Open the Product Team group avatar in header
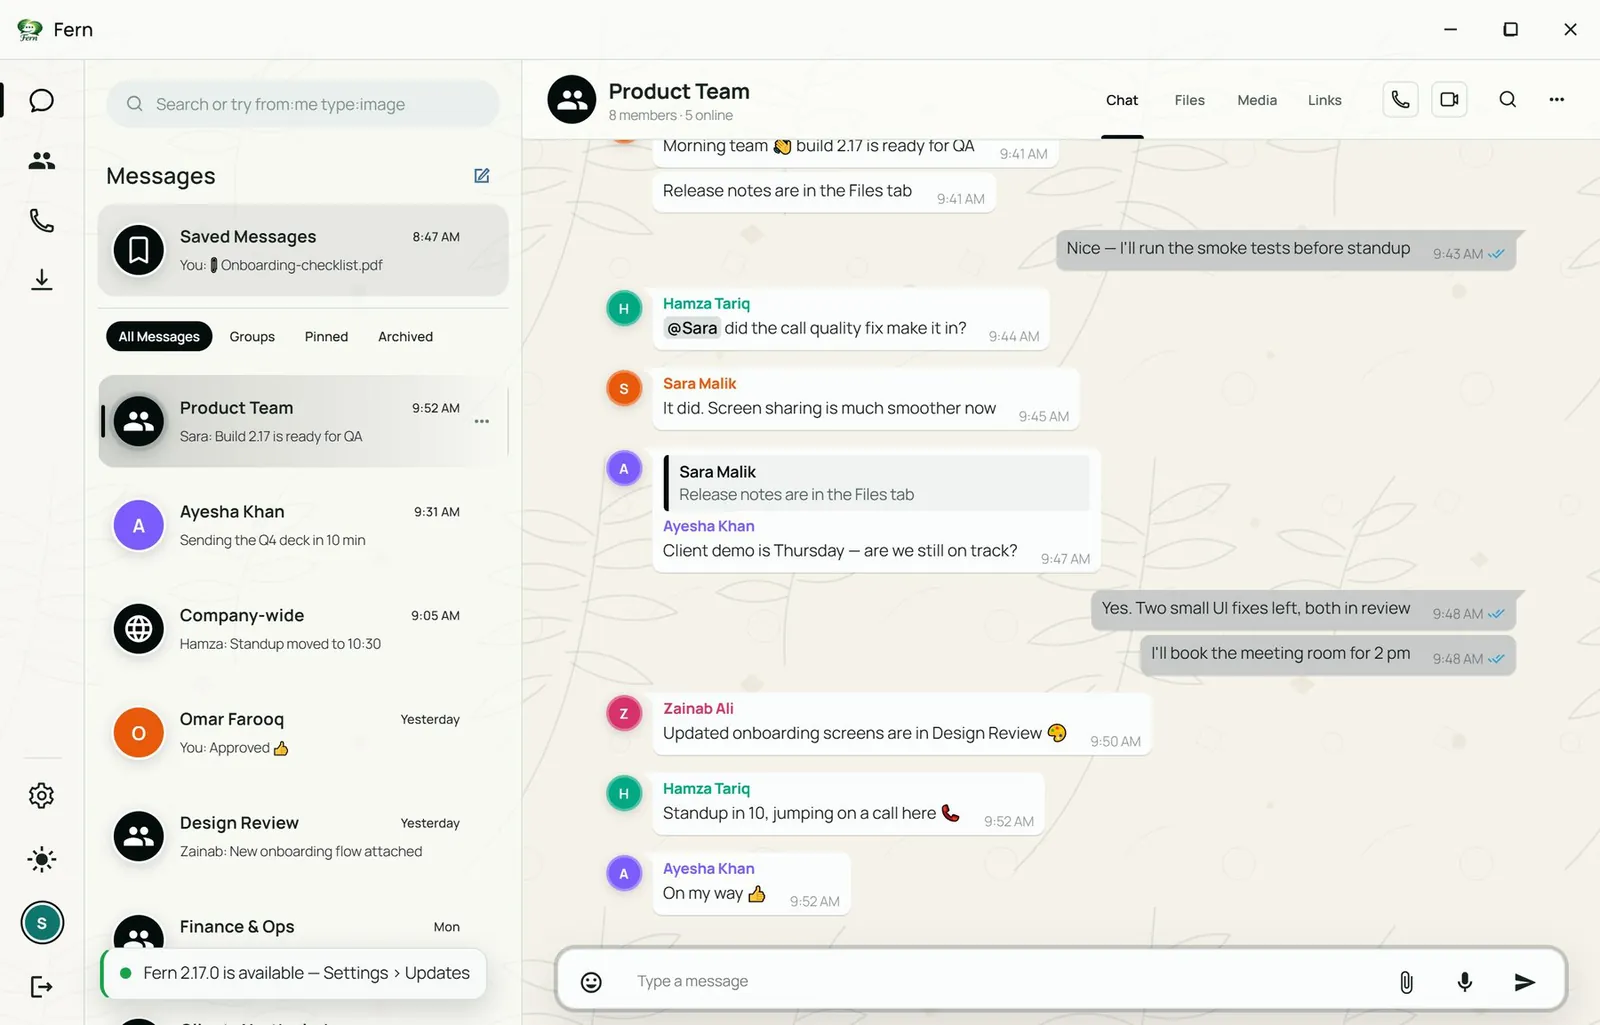This screenshot has height=1025, width=1600. click(572, 100)
